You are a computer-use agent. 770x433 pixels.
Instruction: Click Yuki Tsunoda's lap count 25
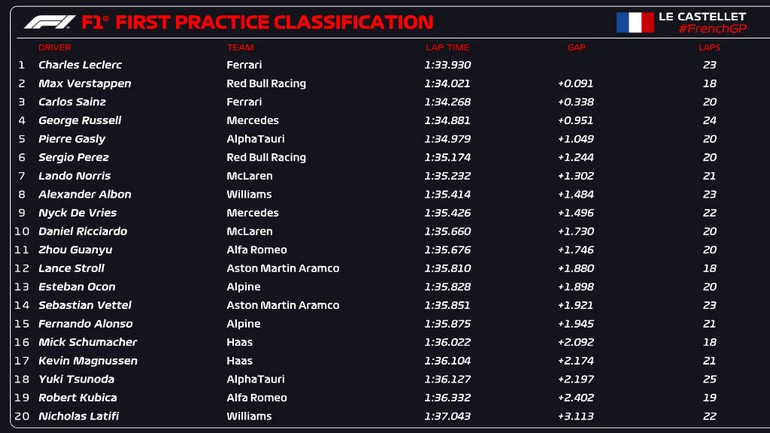click(709, 379)
